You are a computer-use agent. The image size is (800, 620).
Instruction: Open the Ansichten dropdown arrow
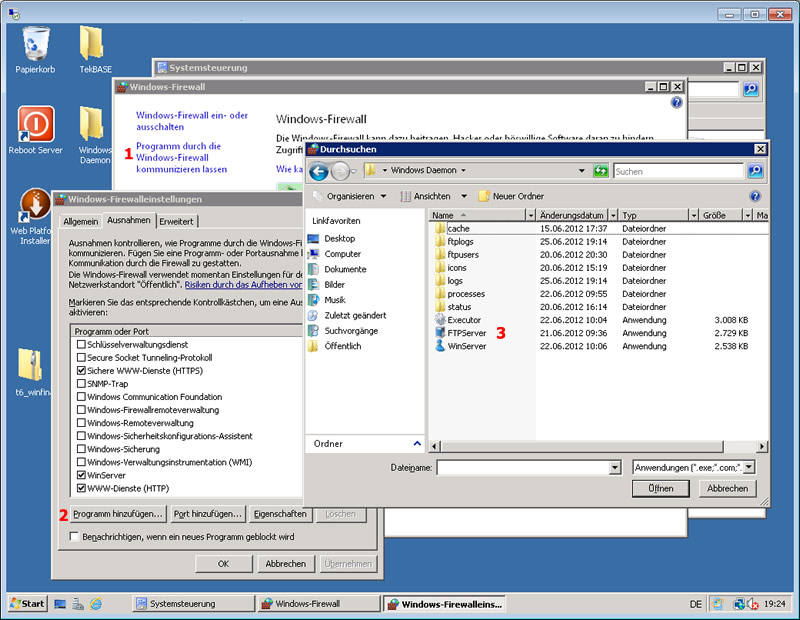[x=464, y=196]
